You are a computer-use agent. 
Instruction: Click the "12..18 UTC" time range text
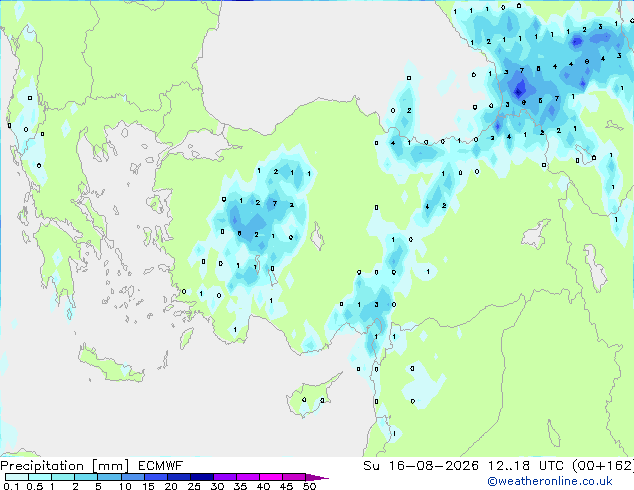525,466
